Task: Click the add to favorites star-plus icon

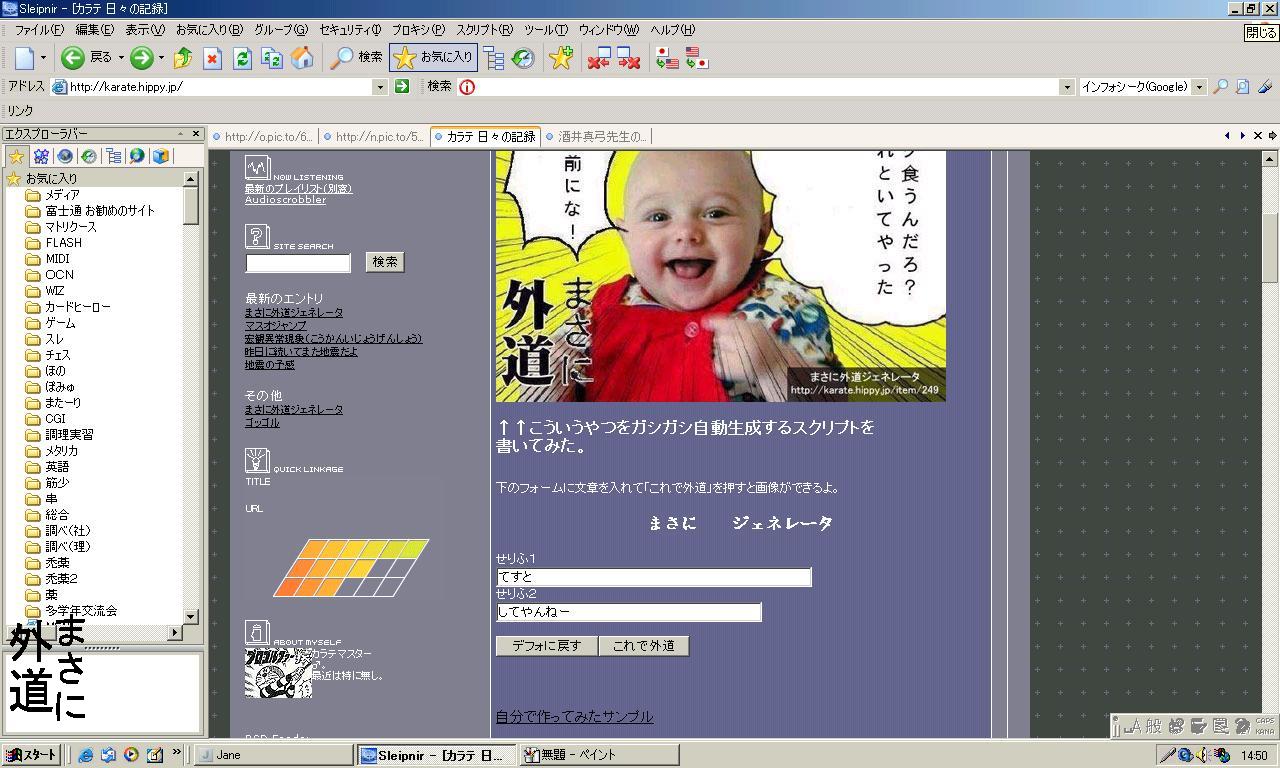Action: 561,58
